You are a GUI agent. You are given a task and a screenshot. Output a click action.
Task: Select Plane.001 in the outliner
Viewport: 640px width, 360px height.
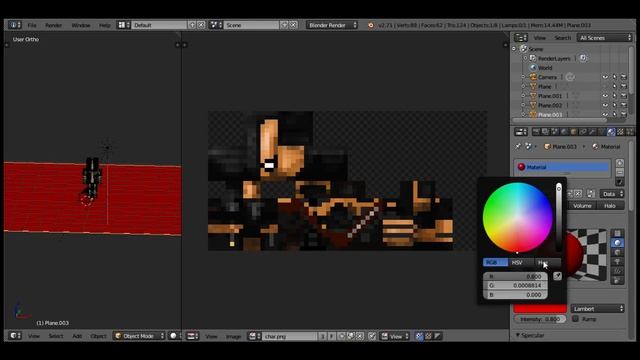coord(549,96)
